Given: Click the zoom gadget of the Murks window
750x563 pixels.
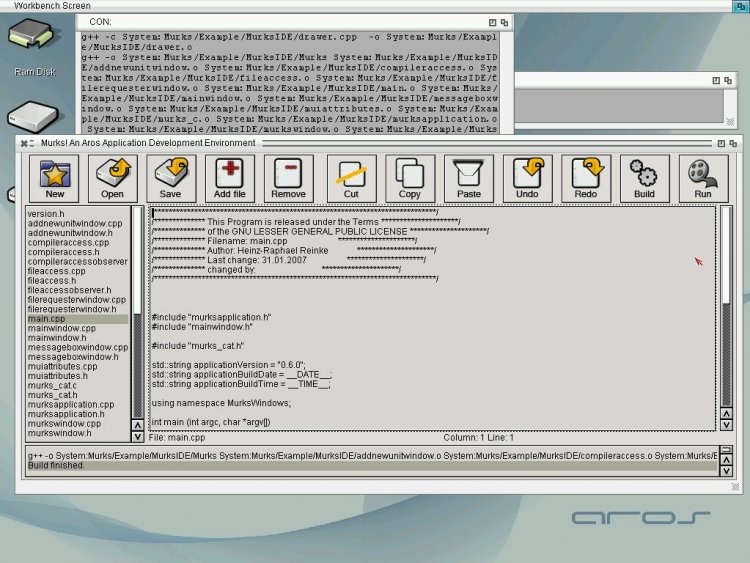Looking at the screenshot, I should pos(721,144).
